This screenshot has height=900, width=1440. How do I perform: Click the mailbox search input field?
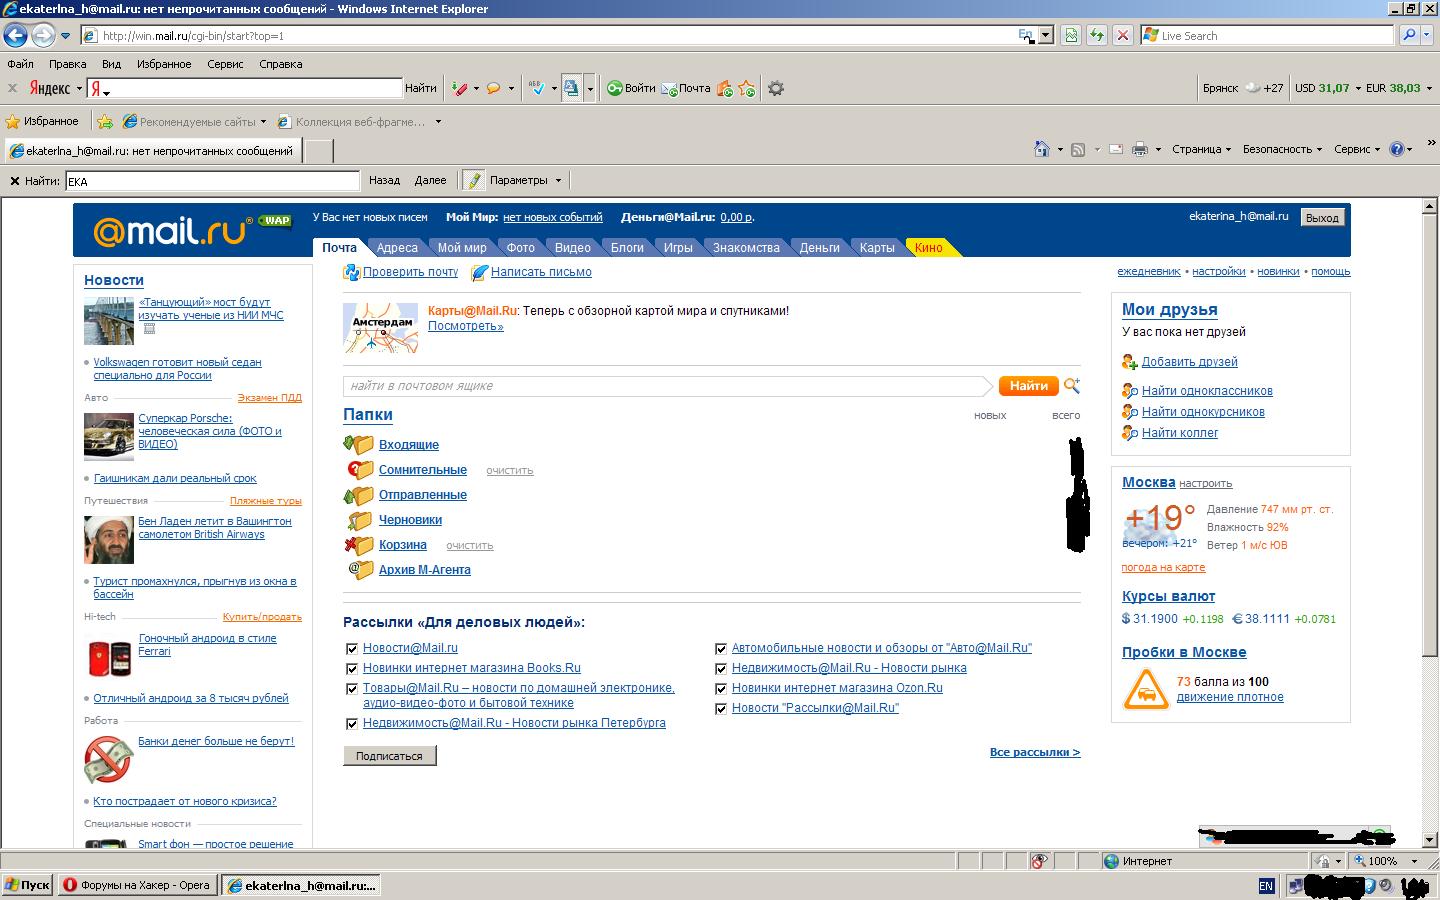667,386
